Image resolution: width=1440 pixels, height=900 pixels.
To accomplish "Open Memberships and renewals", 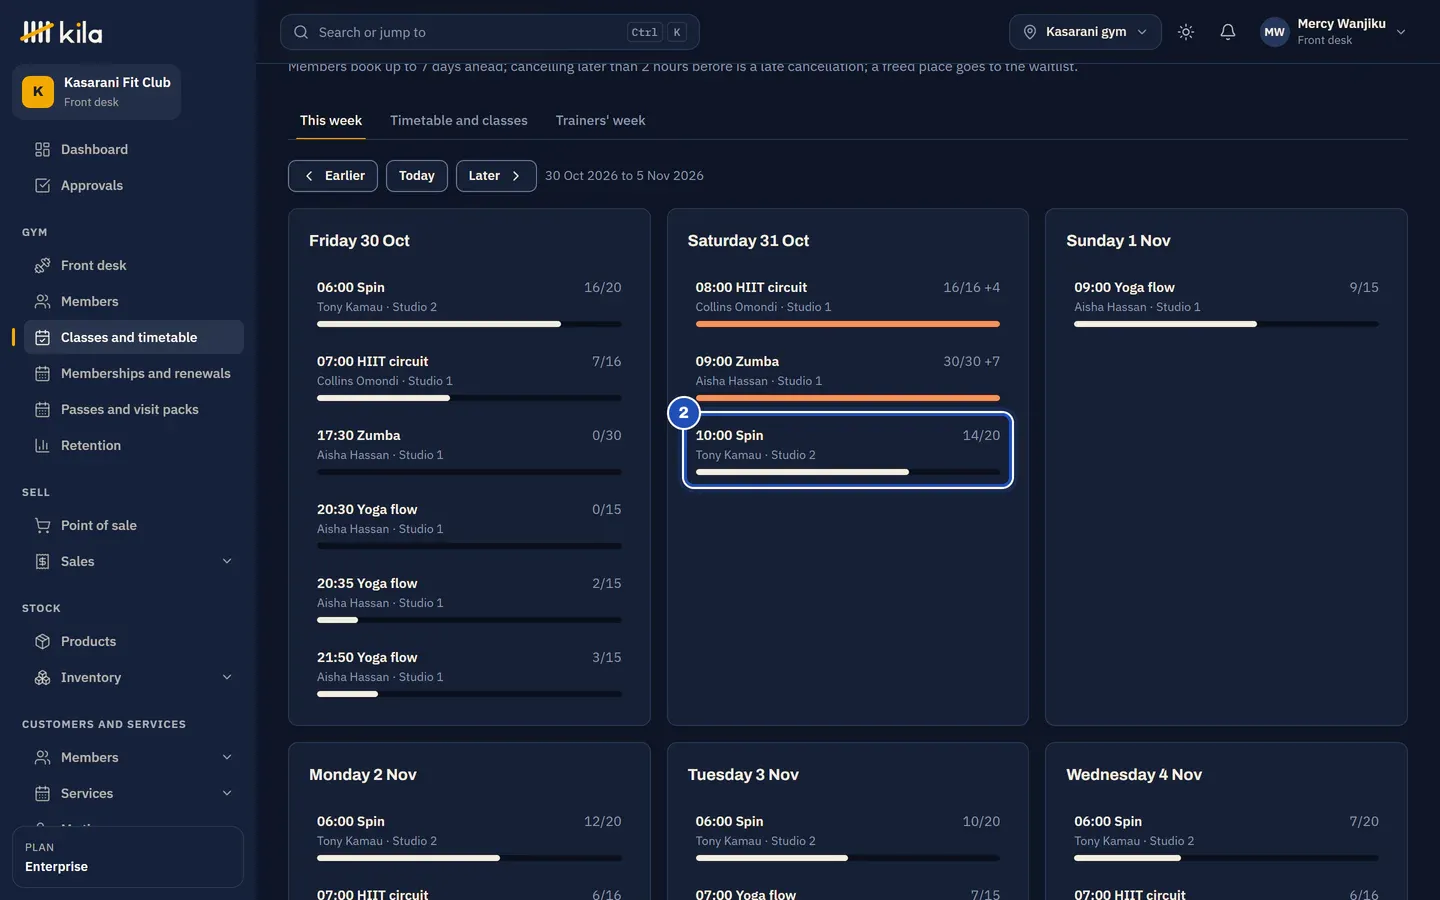I will 133,373.
